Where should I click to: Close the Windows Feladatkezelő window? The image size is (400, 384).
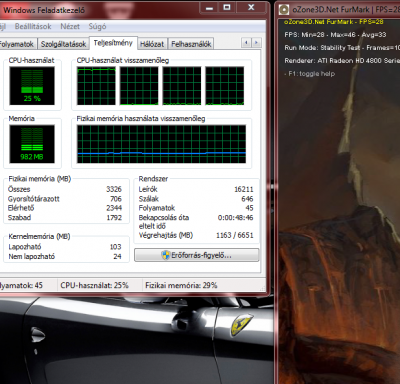(x=251, y=8)
